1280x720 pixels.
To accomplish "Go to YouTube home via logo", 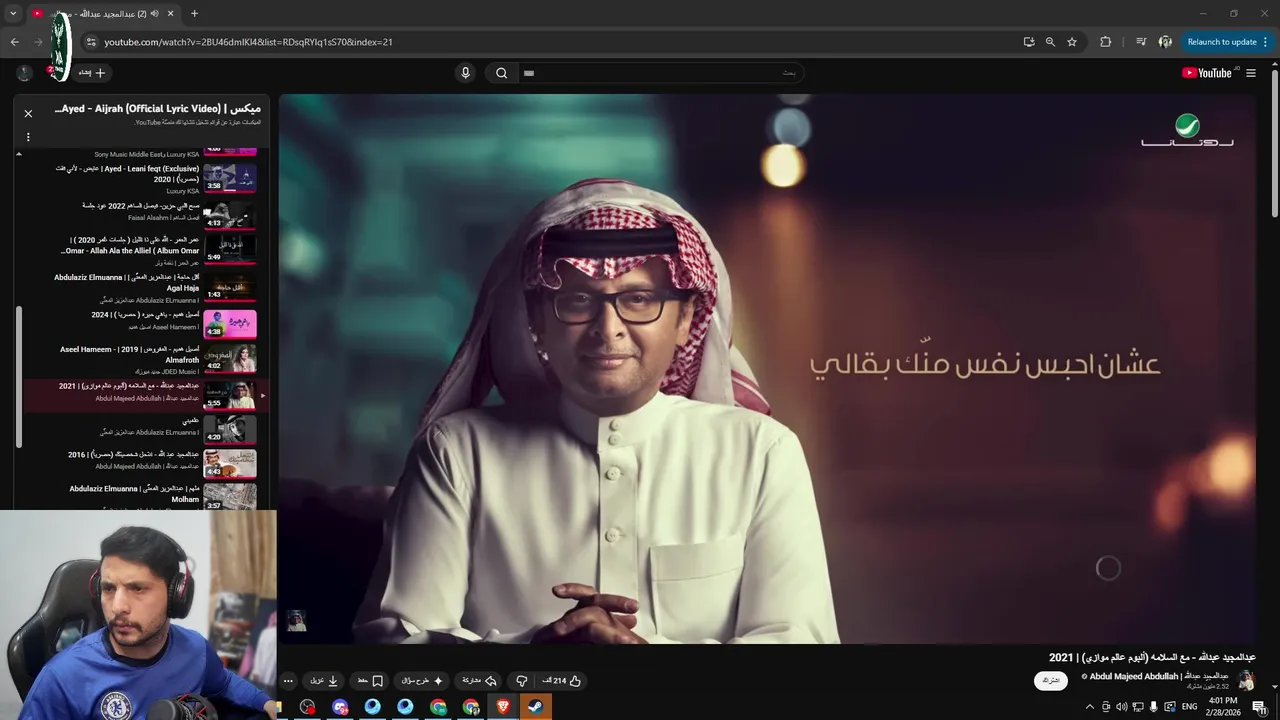I will (x=1208, y=73).
